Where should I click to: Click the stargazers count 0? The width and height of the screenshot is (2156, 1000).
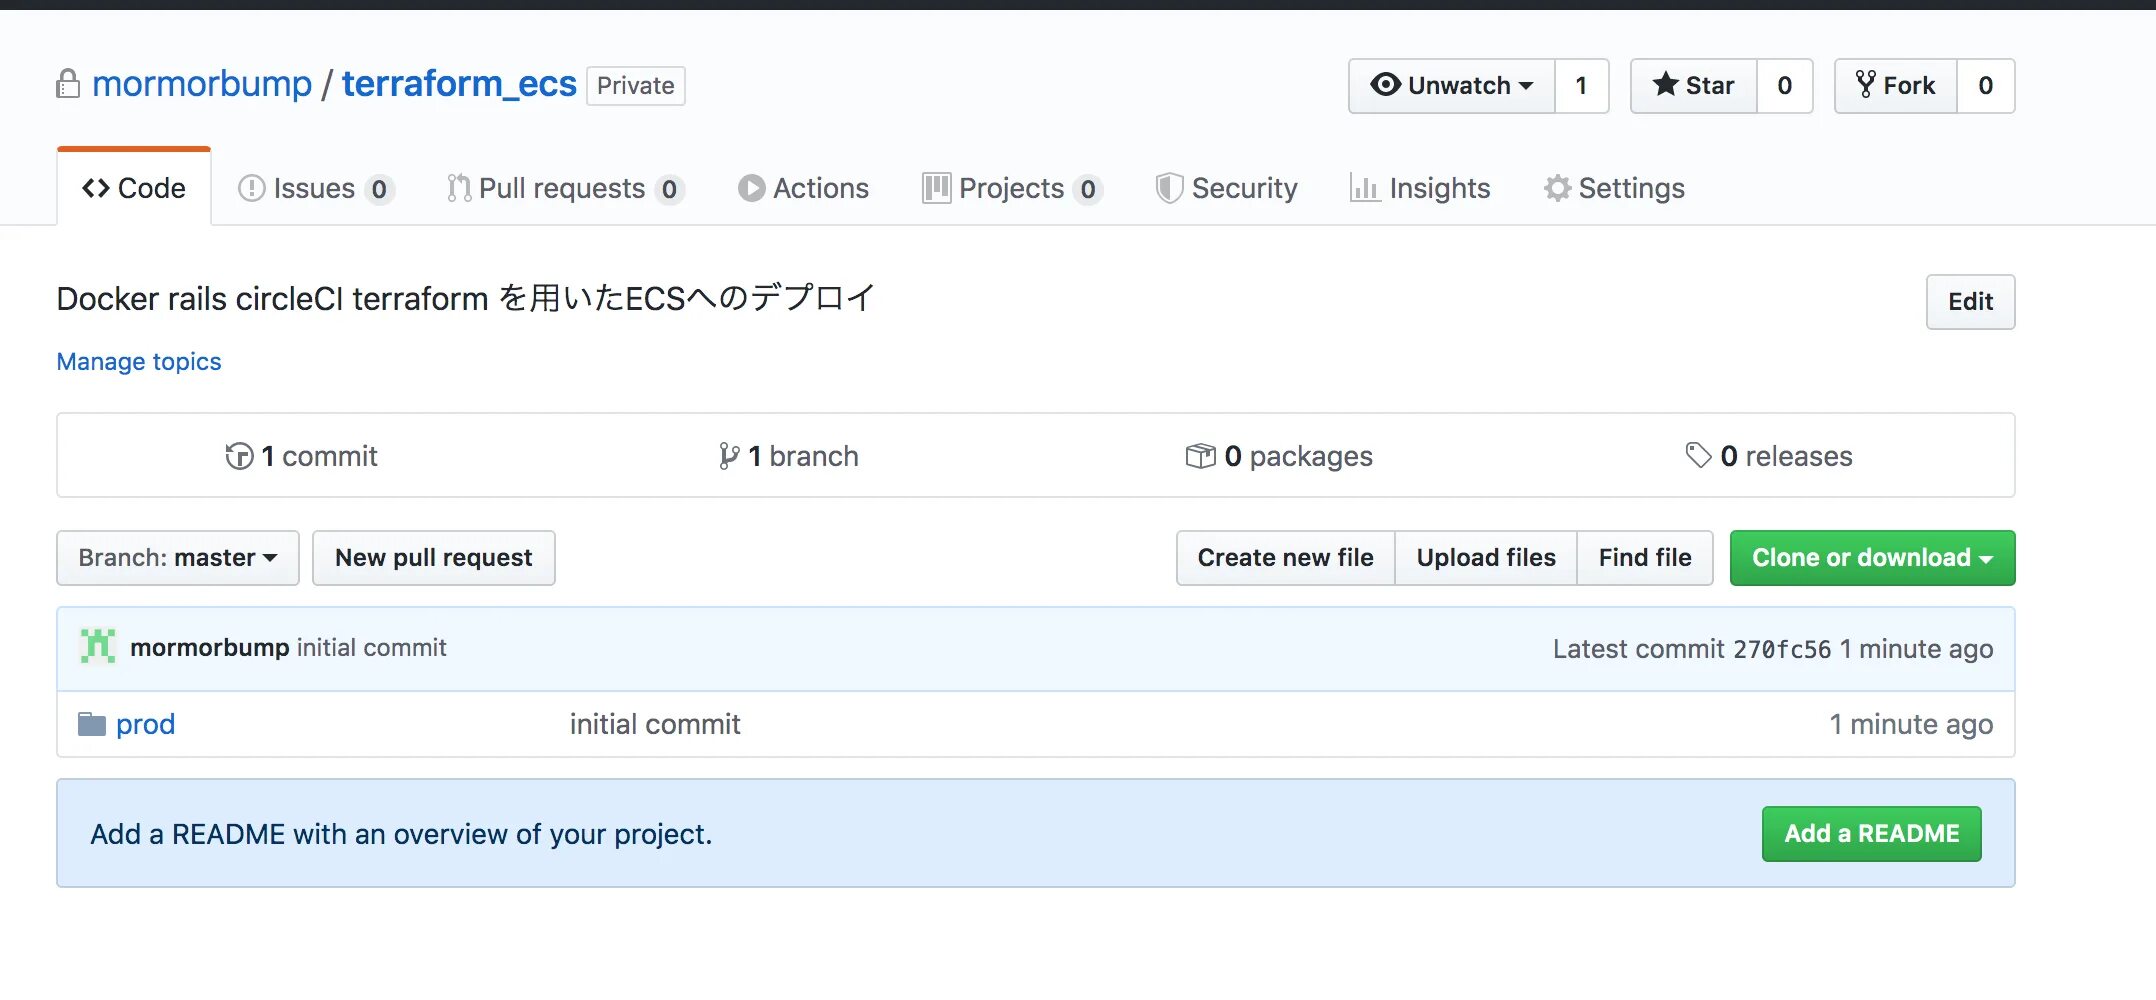point(1785,86)
